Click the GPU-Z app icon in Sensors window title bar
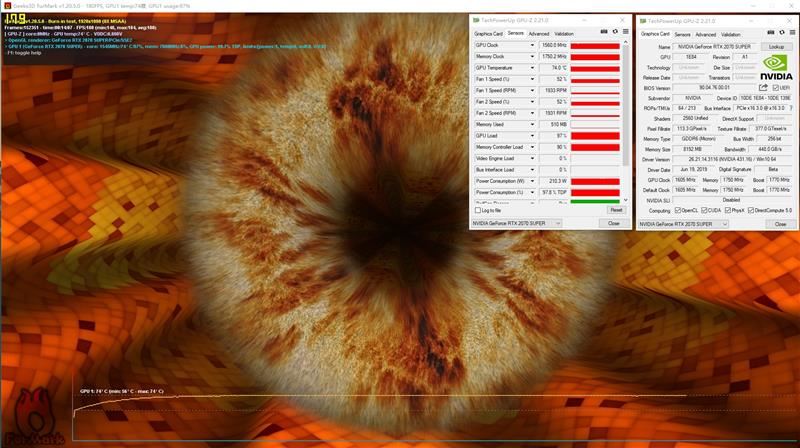This screenshot has height=448, width=800. (476, 20)
